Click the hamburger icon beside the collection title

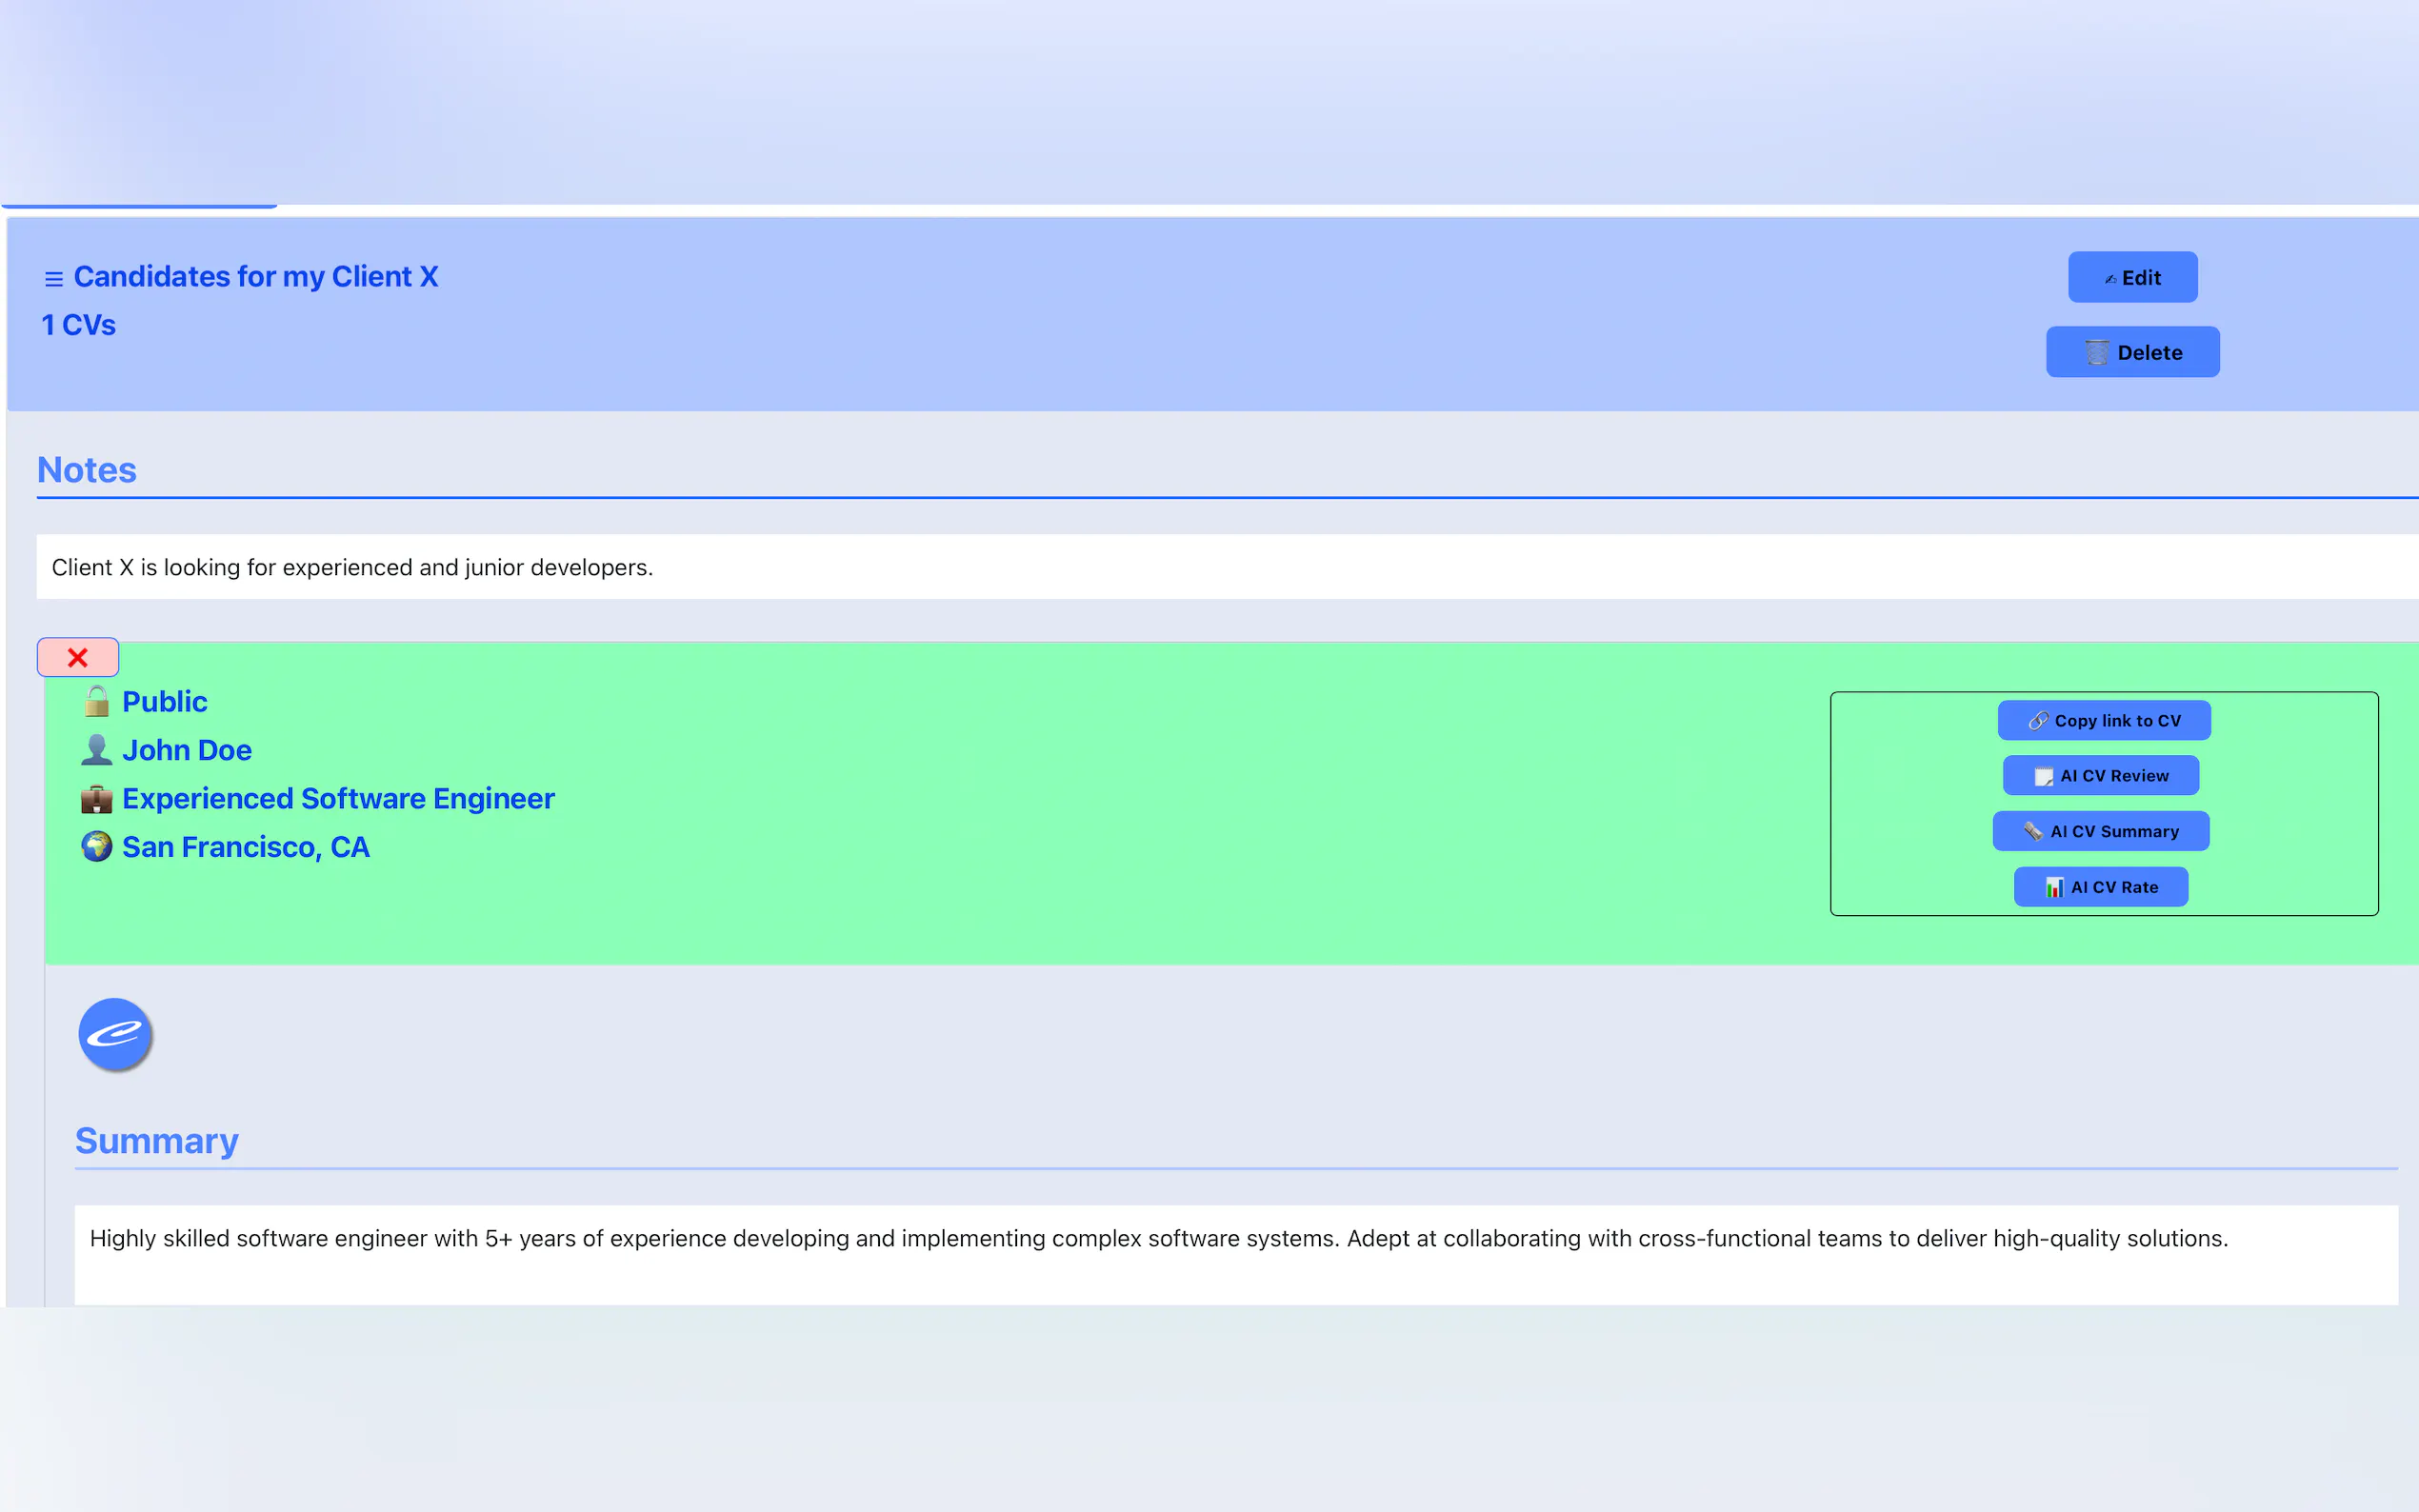[x=54, y=279]
